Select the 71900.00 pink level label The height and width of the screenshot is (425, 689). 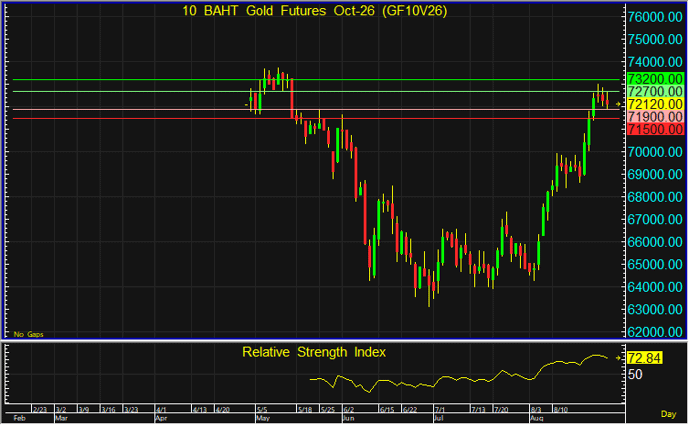click(656, 116)
